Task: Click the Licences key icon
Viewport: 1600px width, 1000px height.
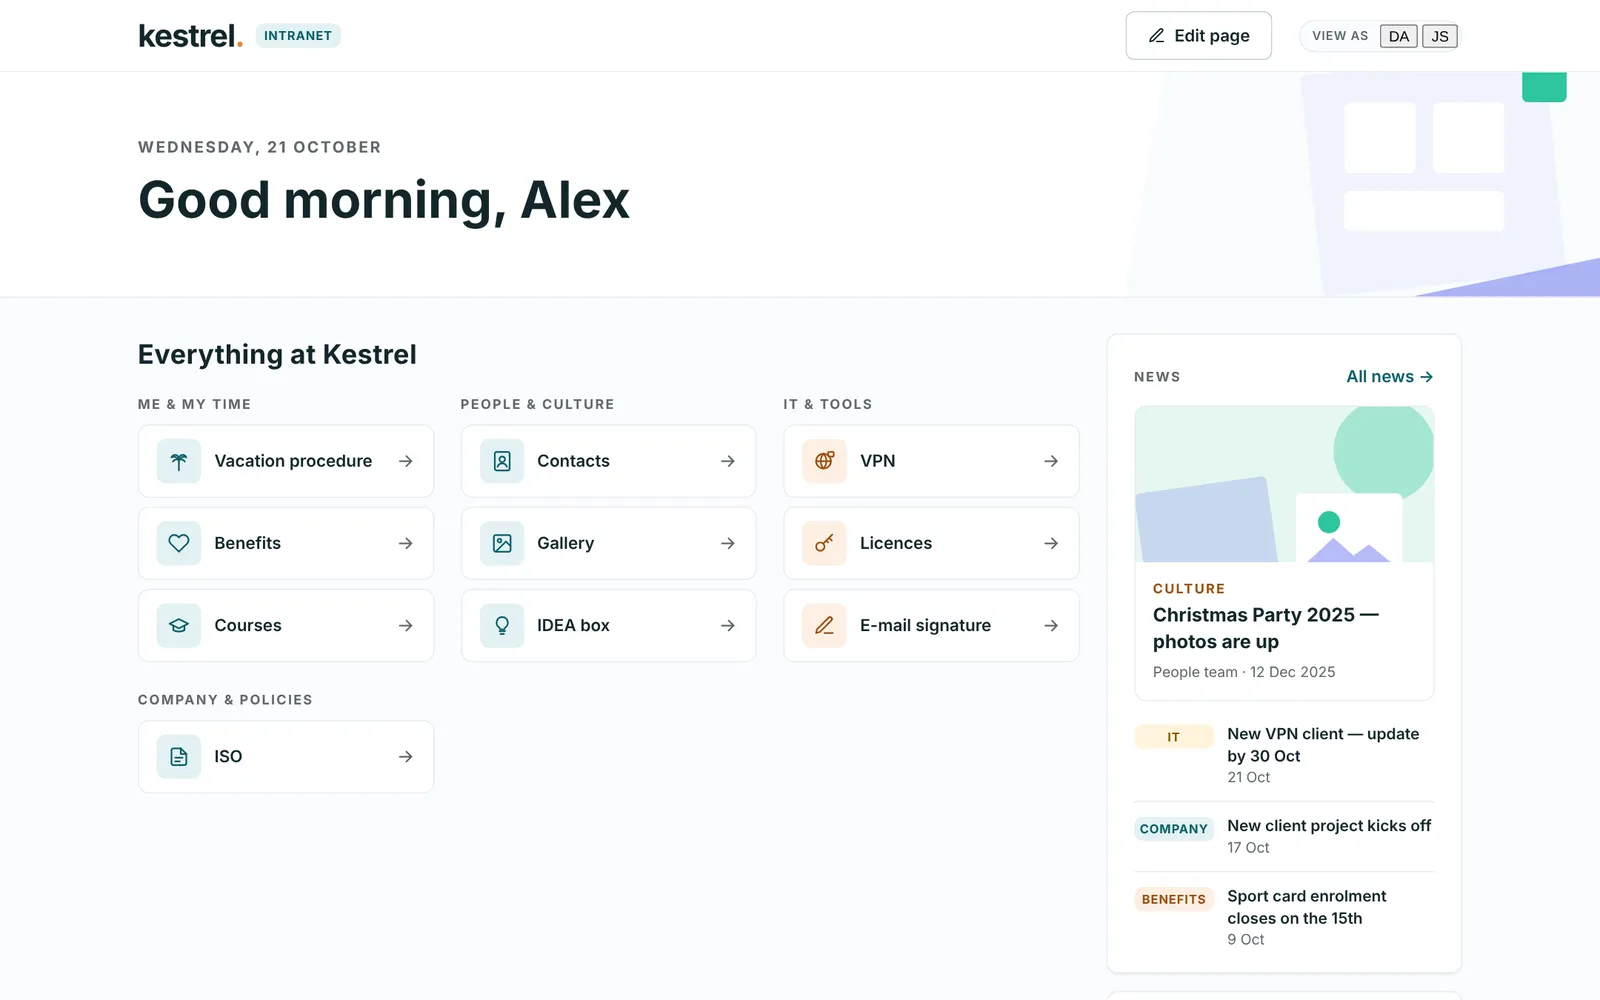Action: [x=825, y=543]
